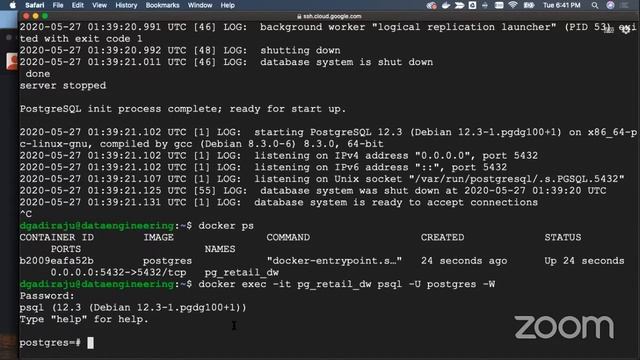Click the "docker-entrypoint.s…" command value
This screenshot has width=640, height=360.
(x=334, y=261)
